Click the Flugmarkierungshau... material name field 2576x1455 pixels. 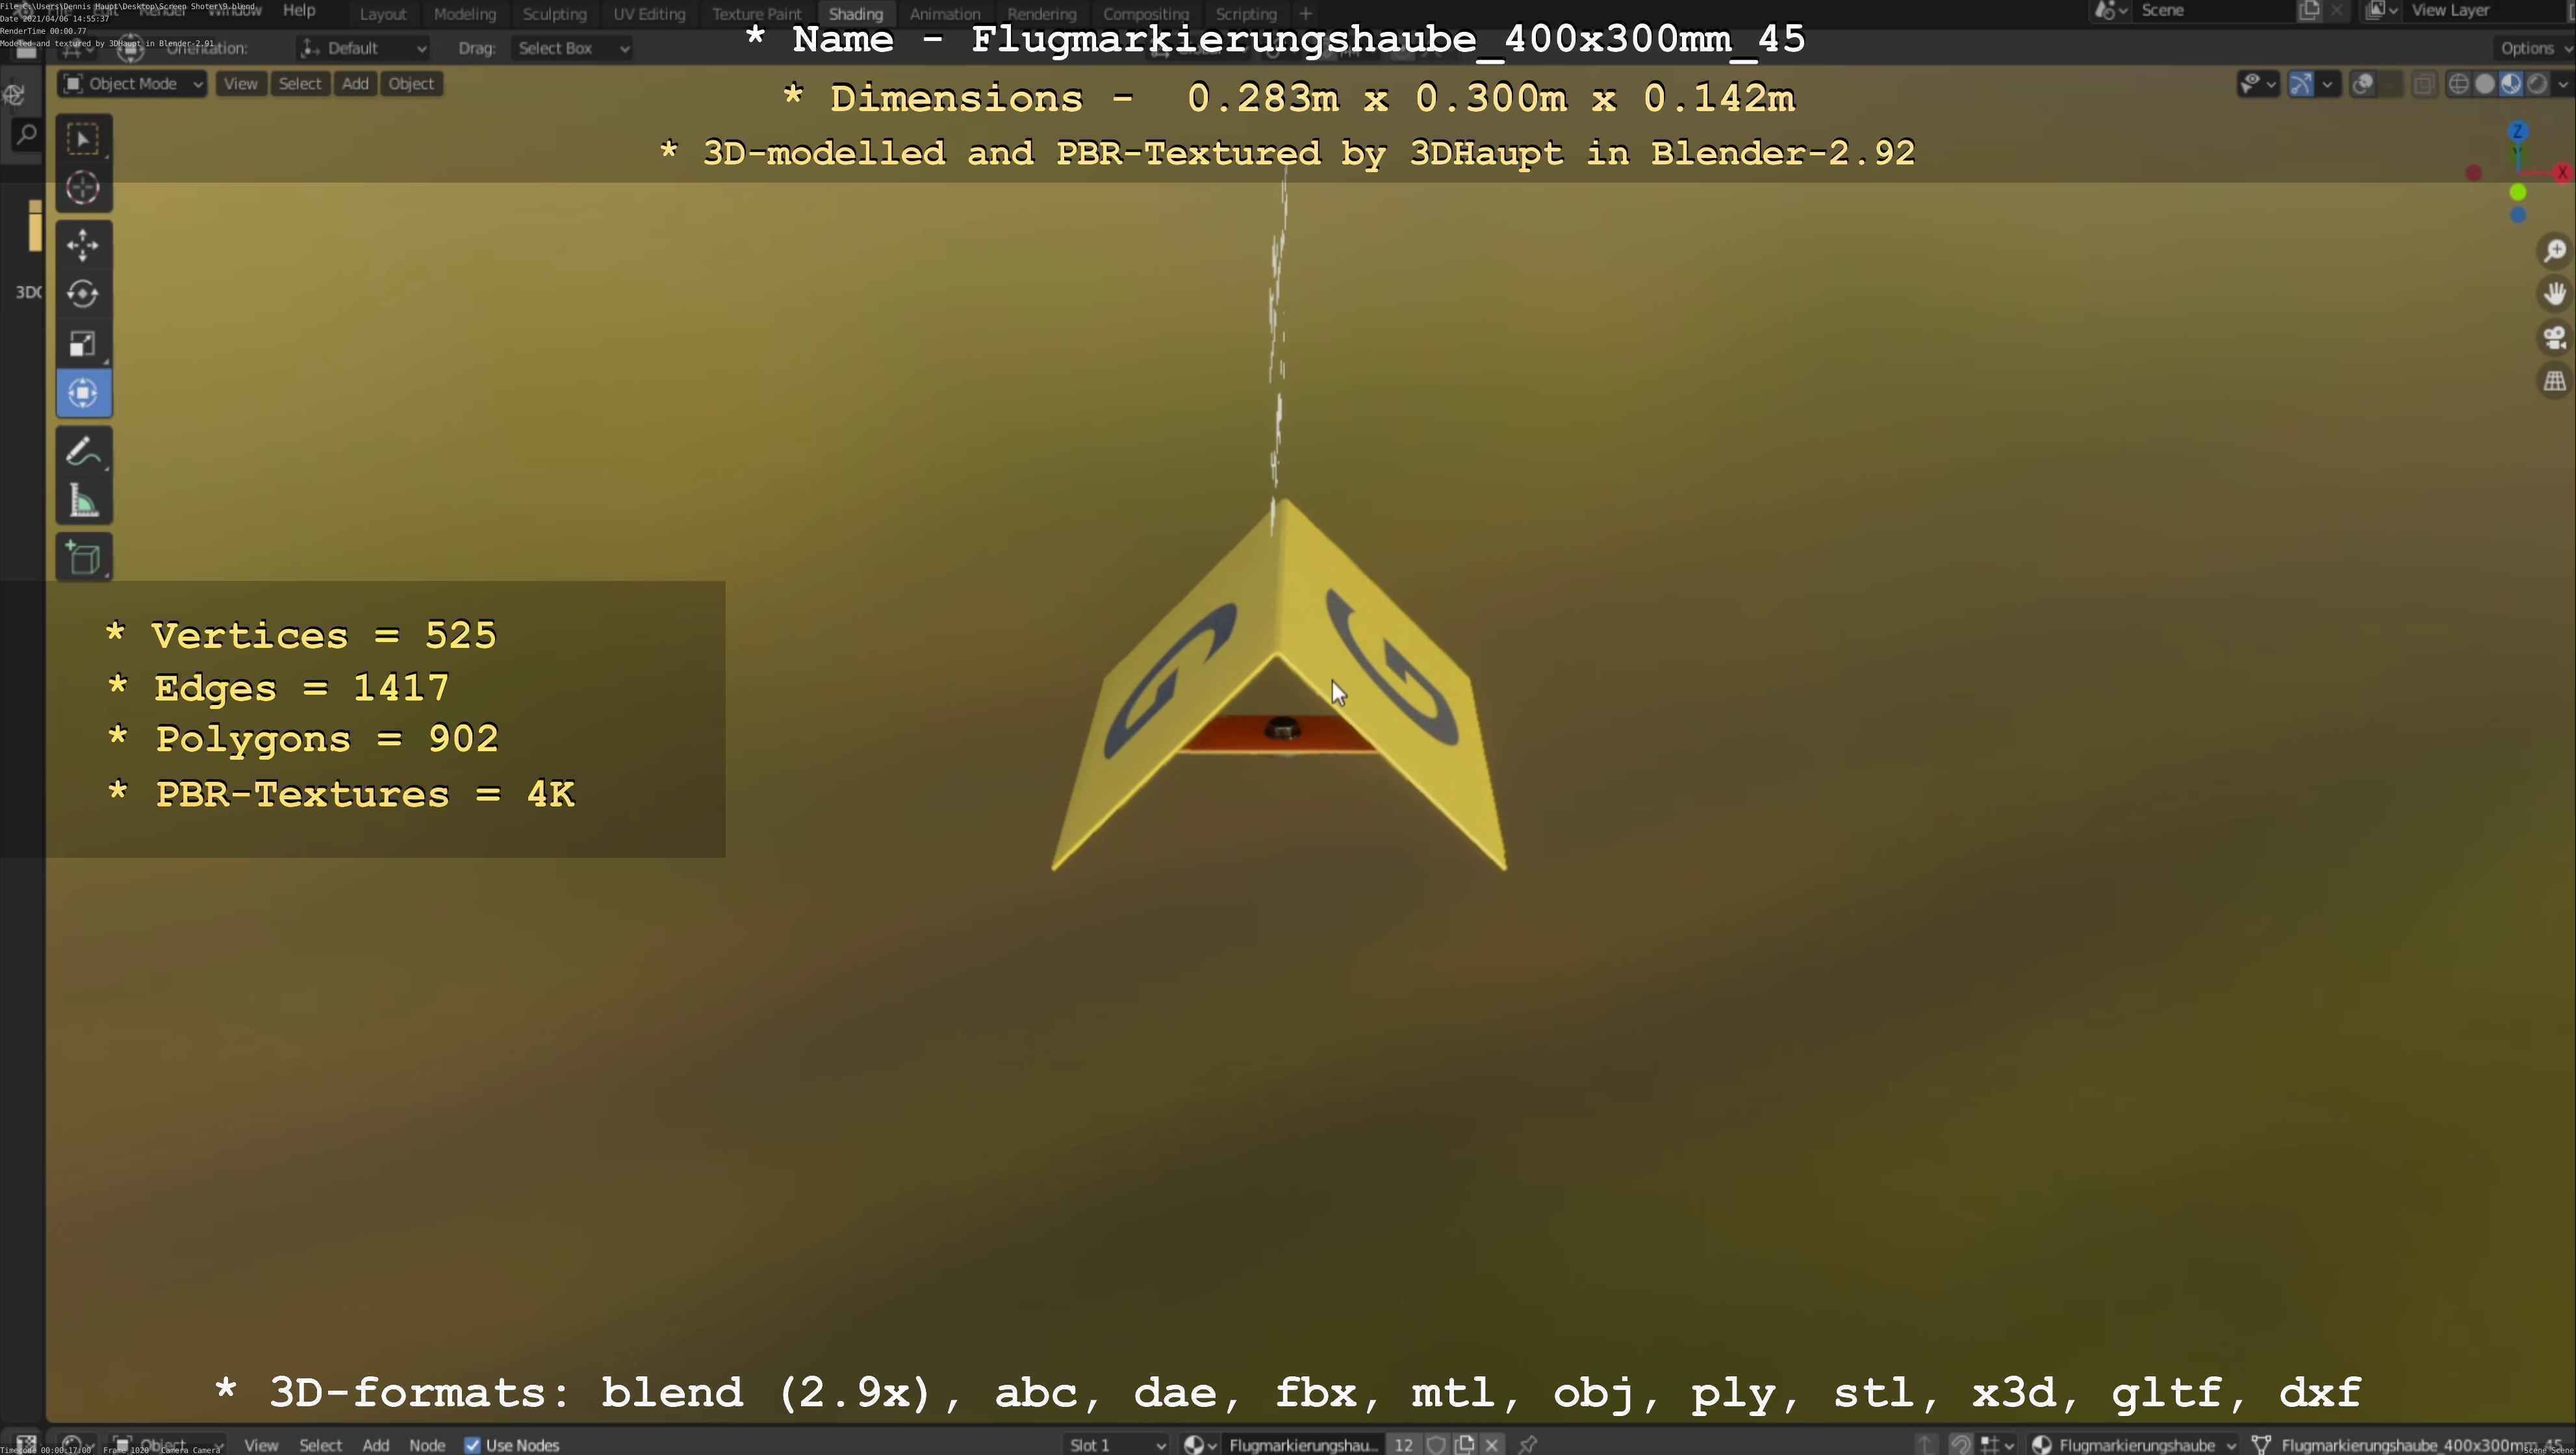coord(1303,1444)
